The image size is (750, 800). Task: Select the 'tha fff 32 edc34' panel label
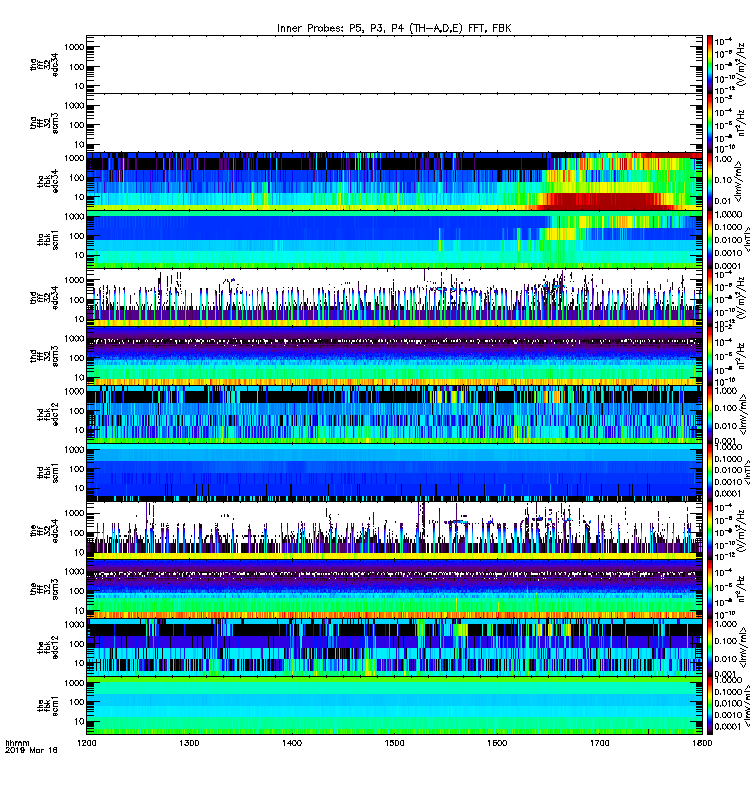(x=44, y=64)
